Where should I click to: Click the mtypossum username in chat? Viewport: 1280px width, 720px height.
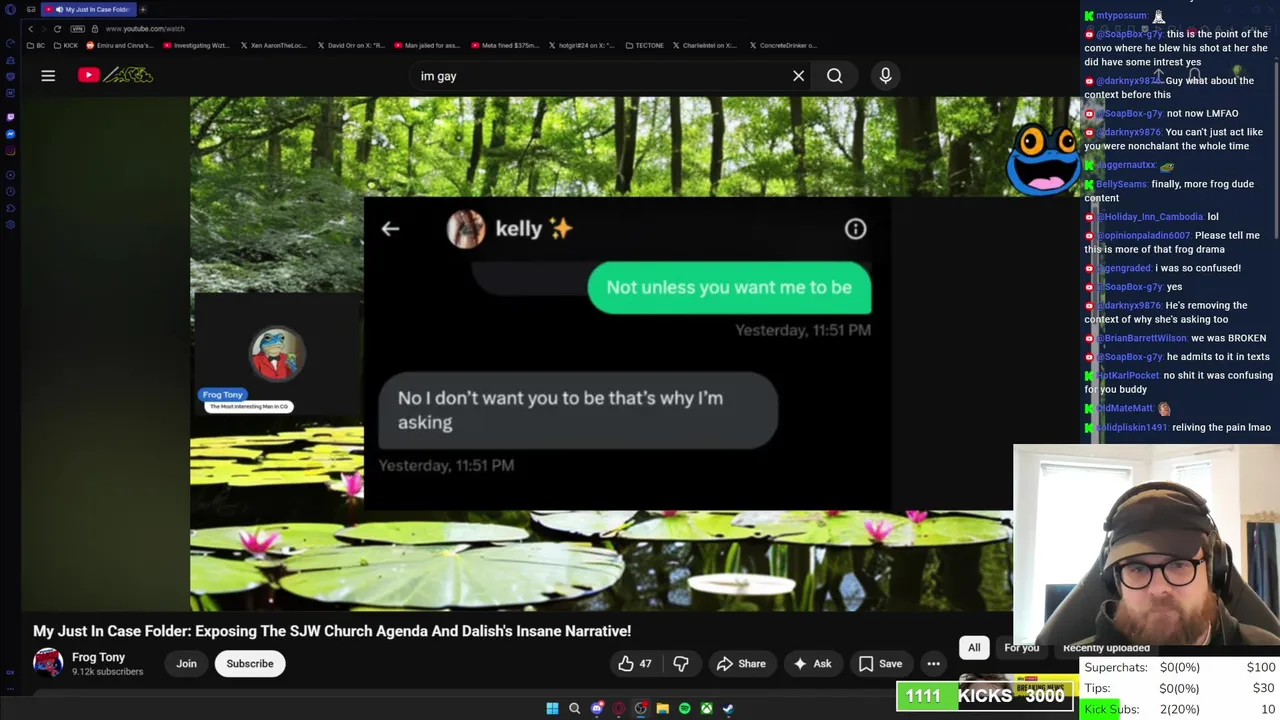point(1121,15)
